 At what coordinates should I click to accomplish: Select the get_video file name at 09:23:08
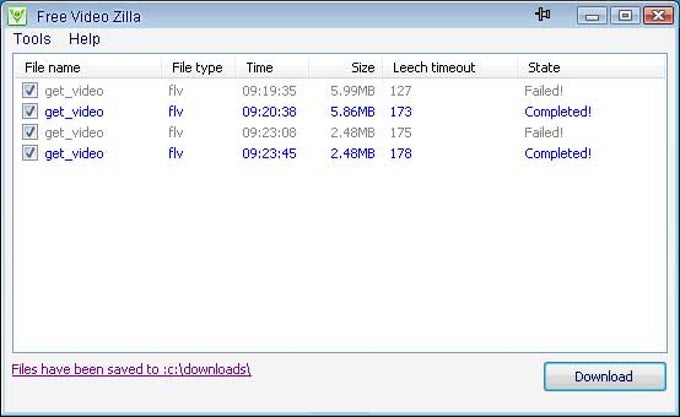74,133
